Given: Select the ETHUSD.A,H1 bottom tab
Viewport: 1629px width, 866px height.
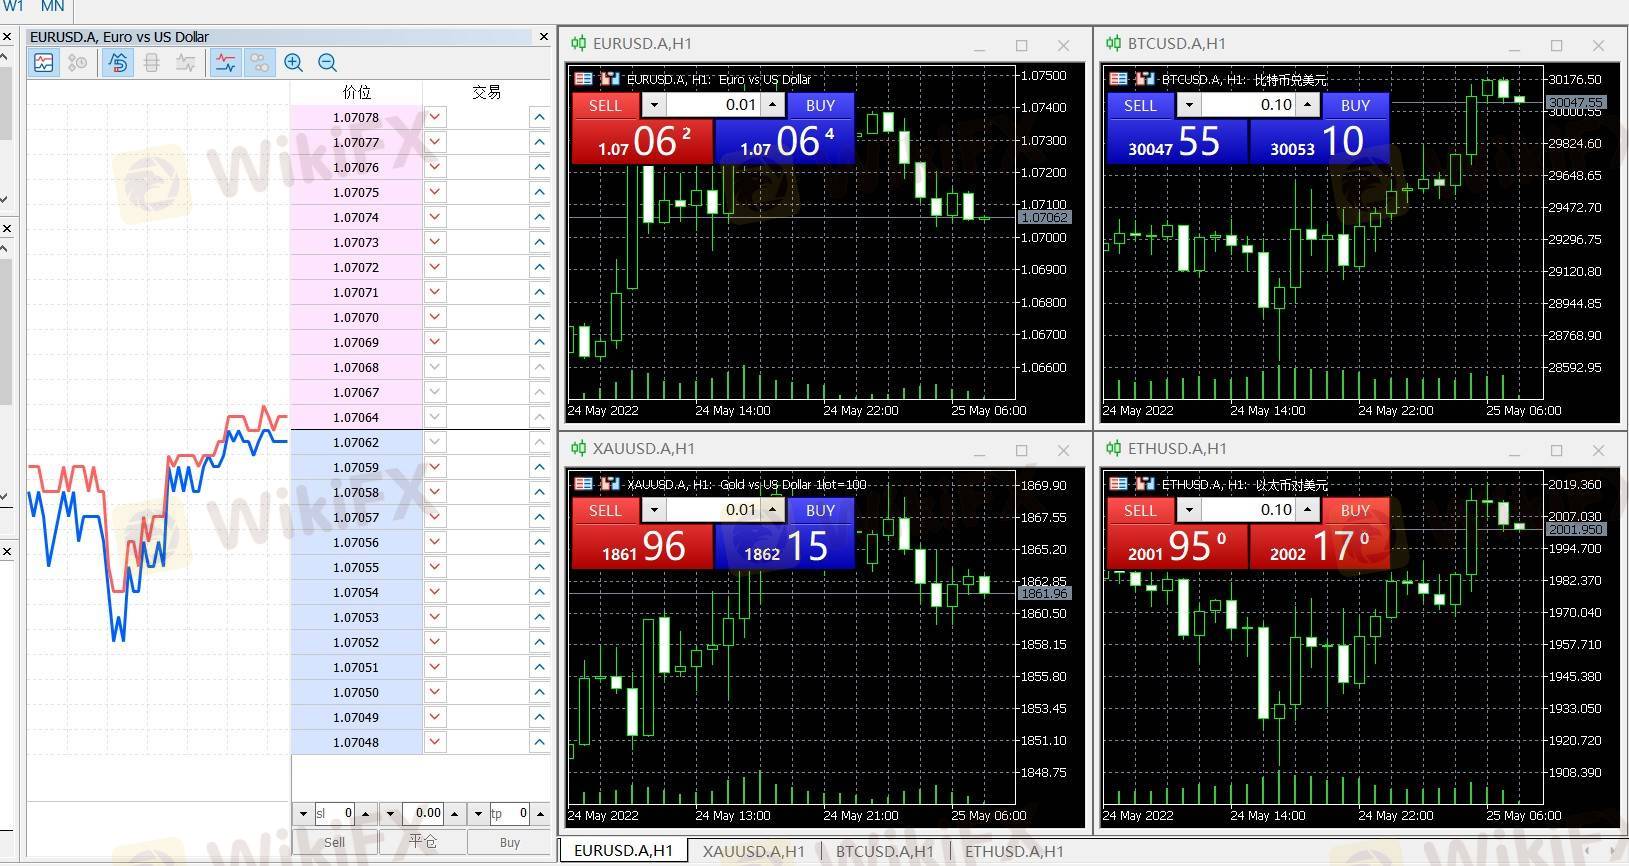Looking at the screenshot, I should (1013, 851).
